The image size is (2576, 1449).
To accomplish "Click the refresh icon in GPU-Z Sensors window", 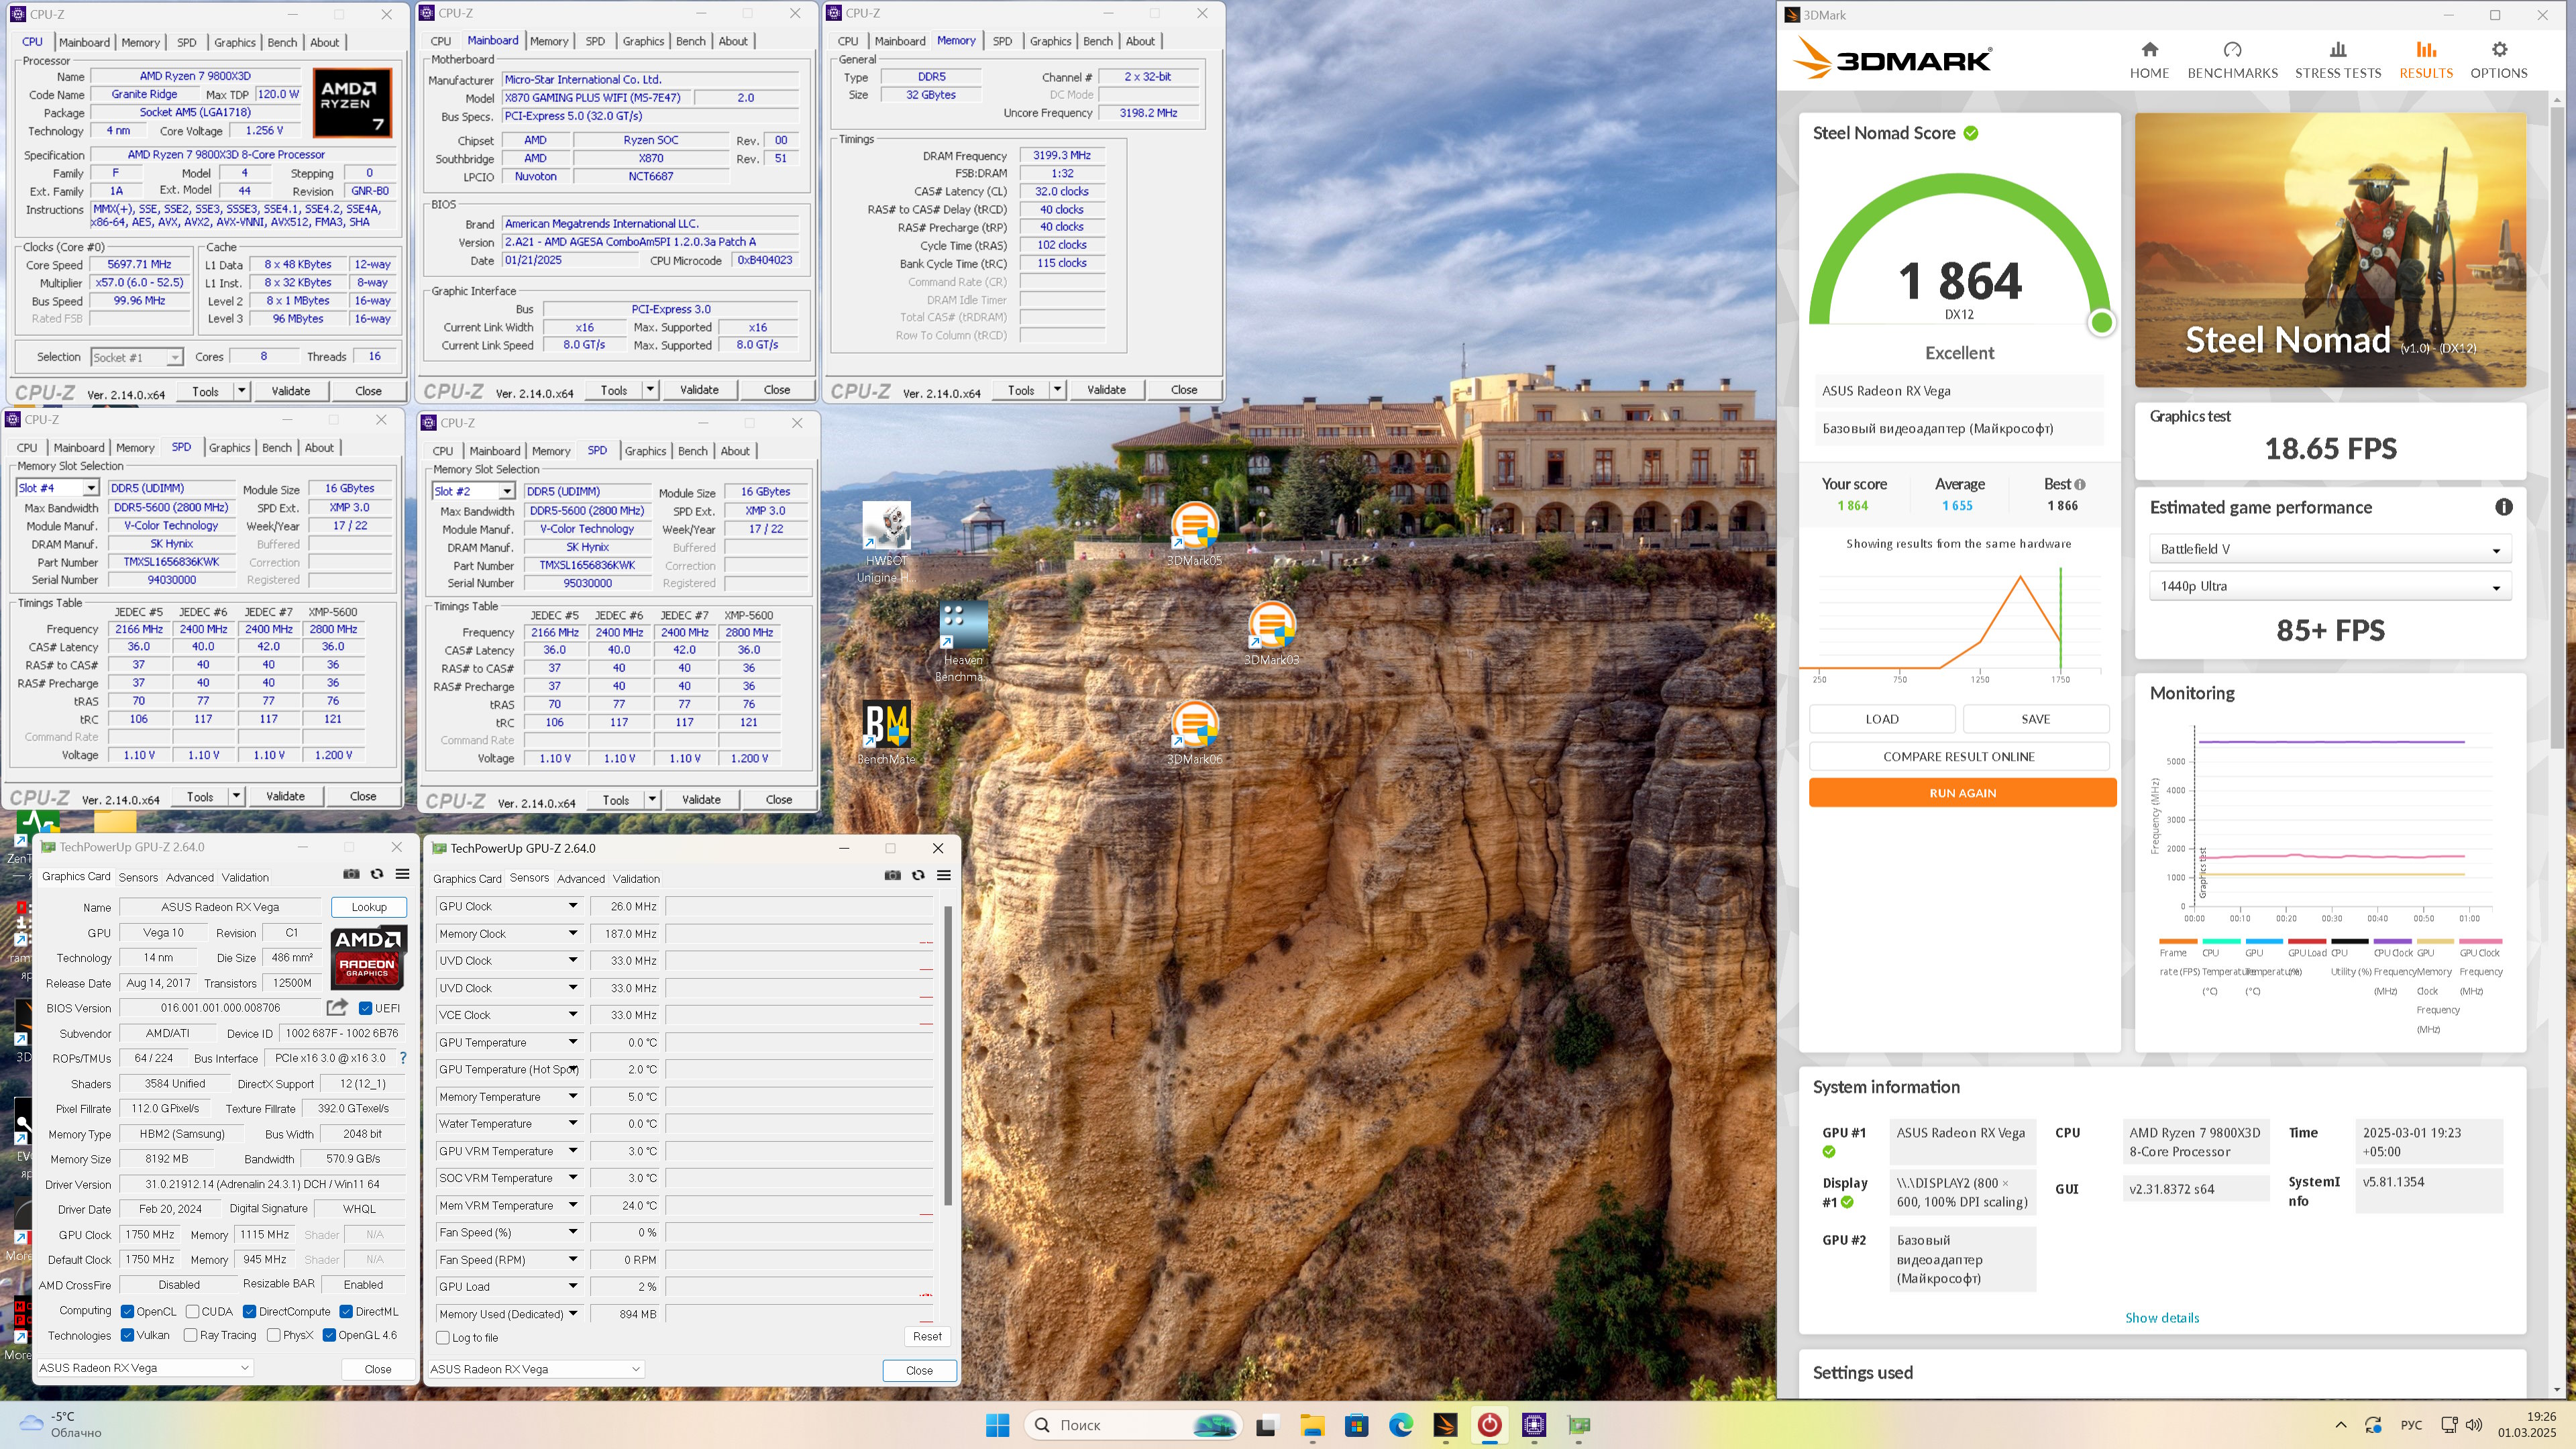I will pyautogui.click(x=918, y=875).
